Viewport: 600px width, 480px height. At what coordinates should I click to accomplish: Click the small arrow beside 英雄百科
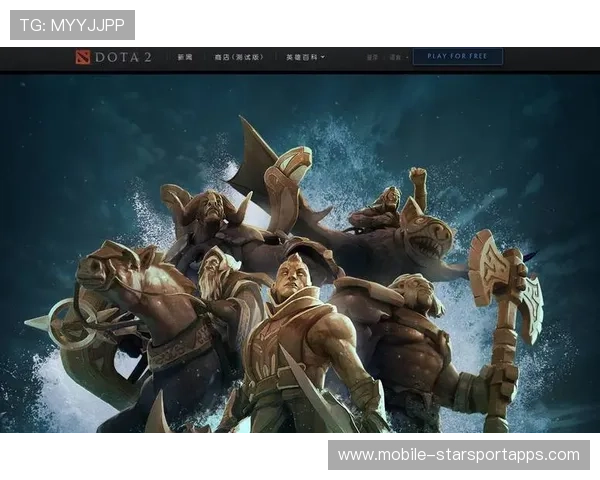click(323, 57)
